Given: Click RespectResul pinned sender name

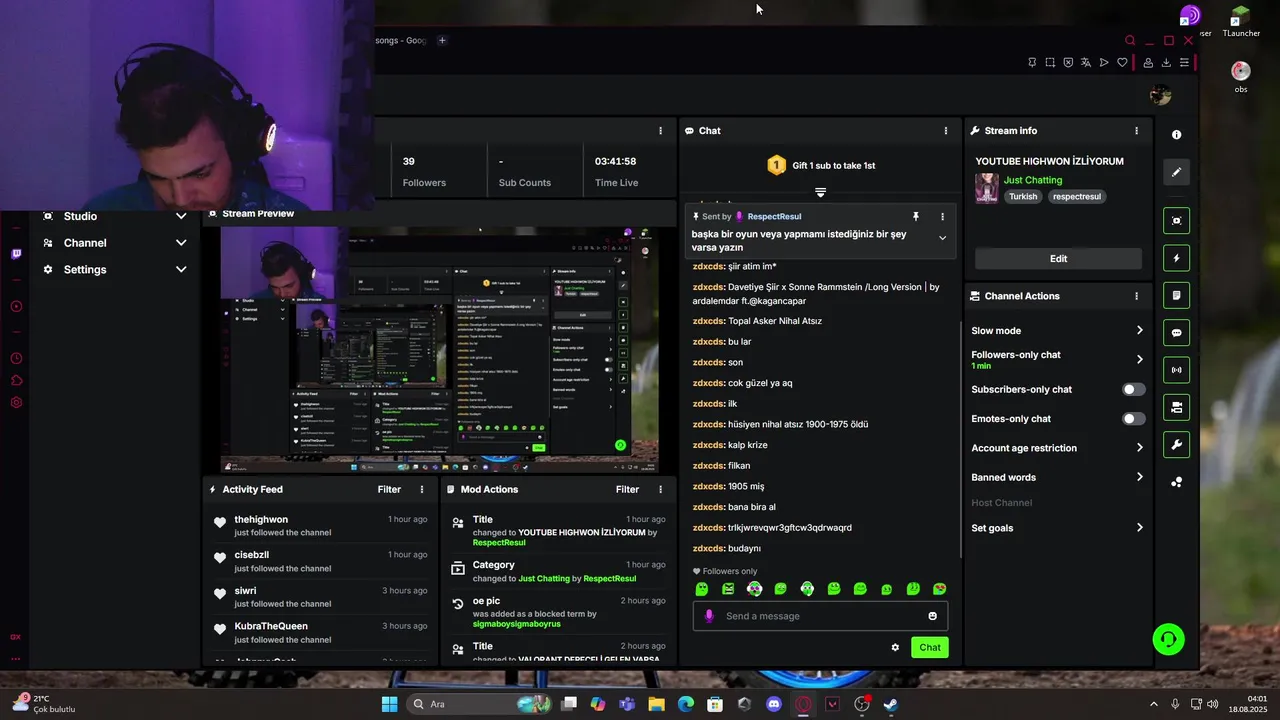Looking at the screenshot, I should [x=774, y=217].
